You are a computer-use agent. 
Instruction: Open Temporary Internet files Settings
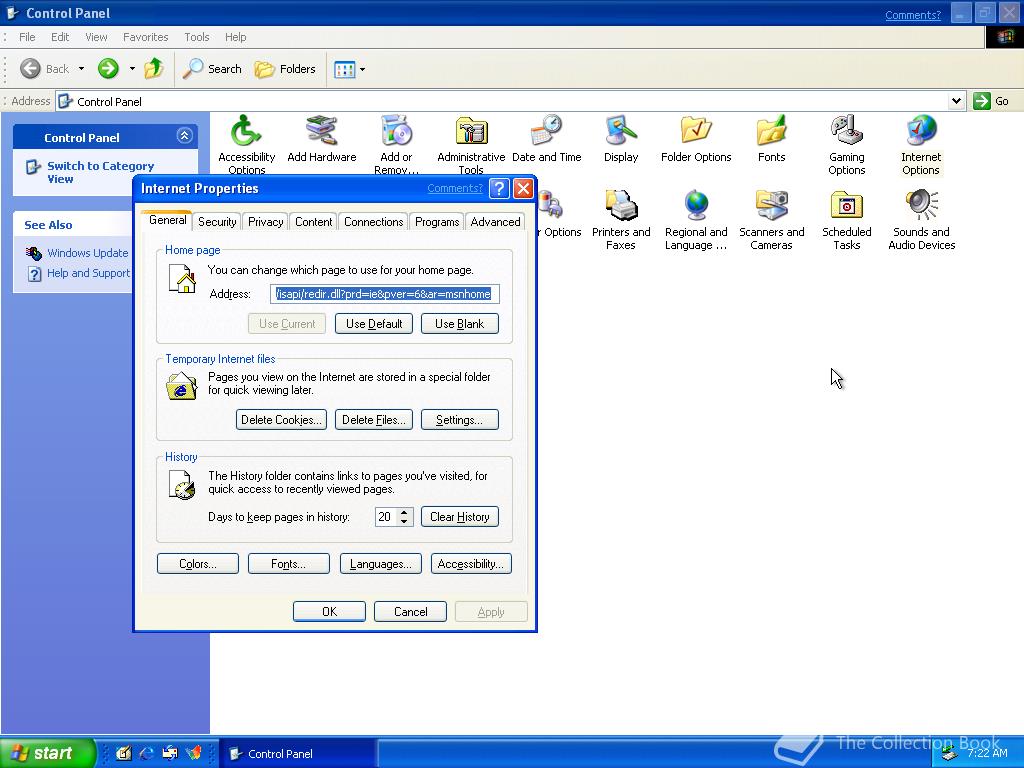point(460,420)
